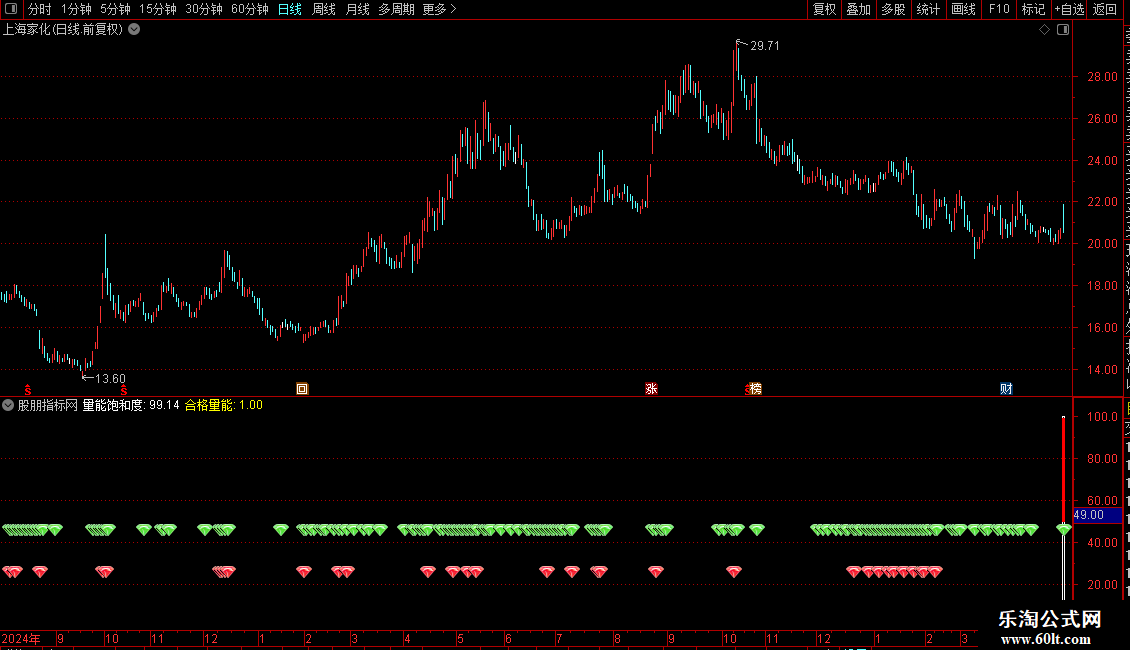Expand the 更多 periods menu
1130x650 pixels.
[439, 9]
